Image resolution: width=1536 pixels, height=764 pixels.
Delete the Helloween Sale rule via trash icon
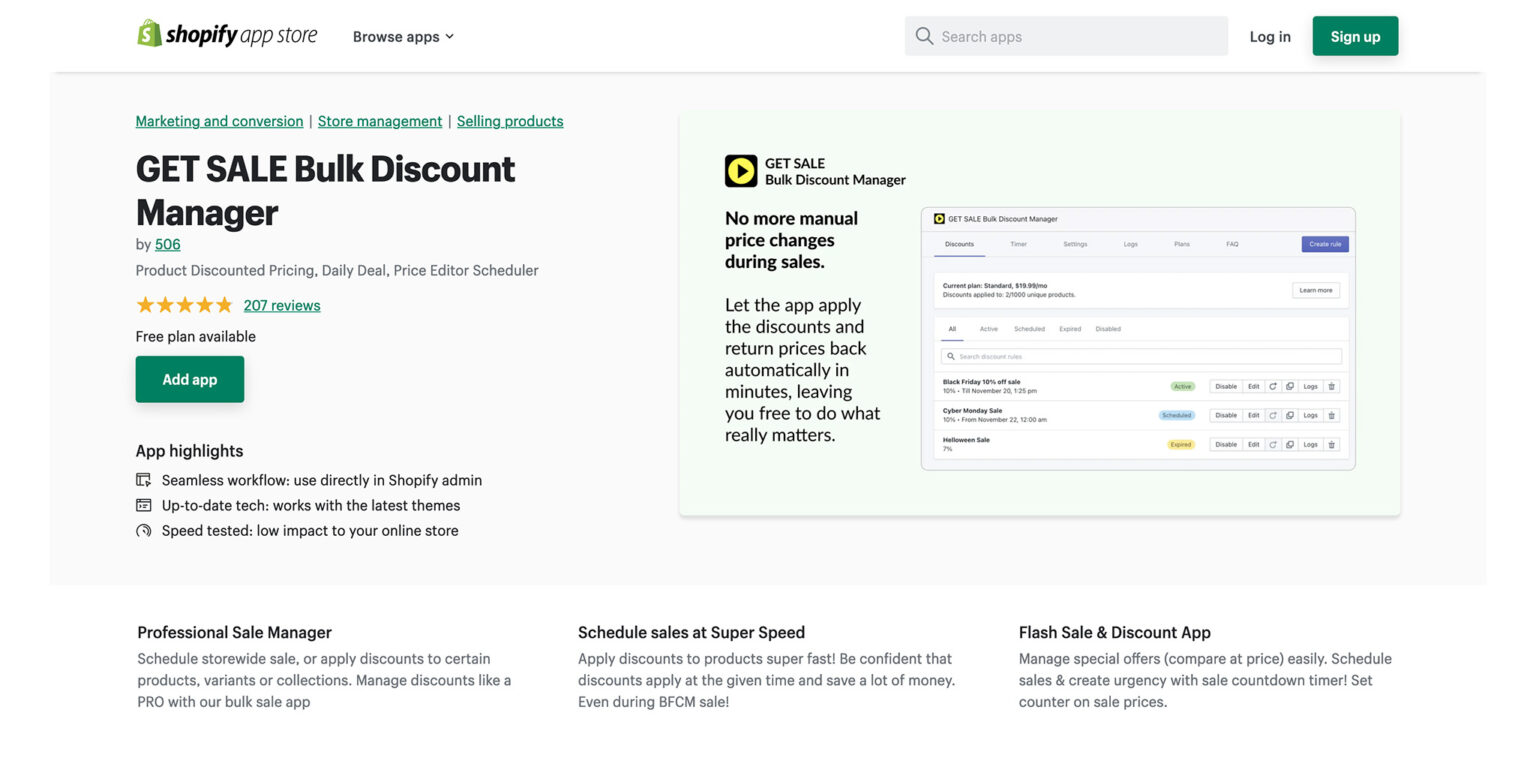(x=1330, y=444)
